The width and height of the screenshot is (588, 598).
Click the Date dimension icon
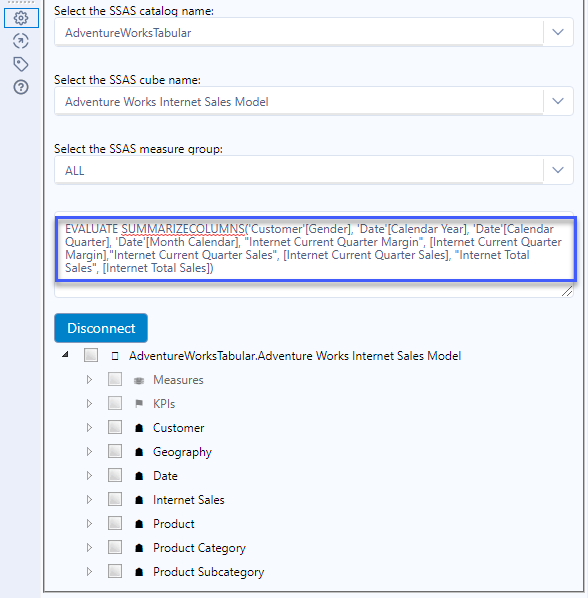point(139,476)
